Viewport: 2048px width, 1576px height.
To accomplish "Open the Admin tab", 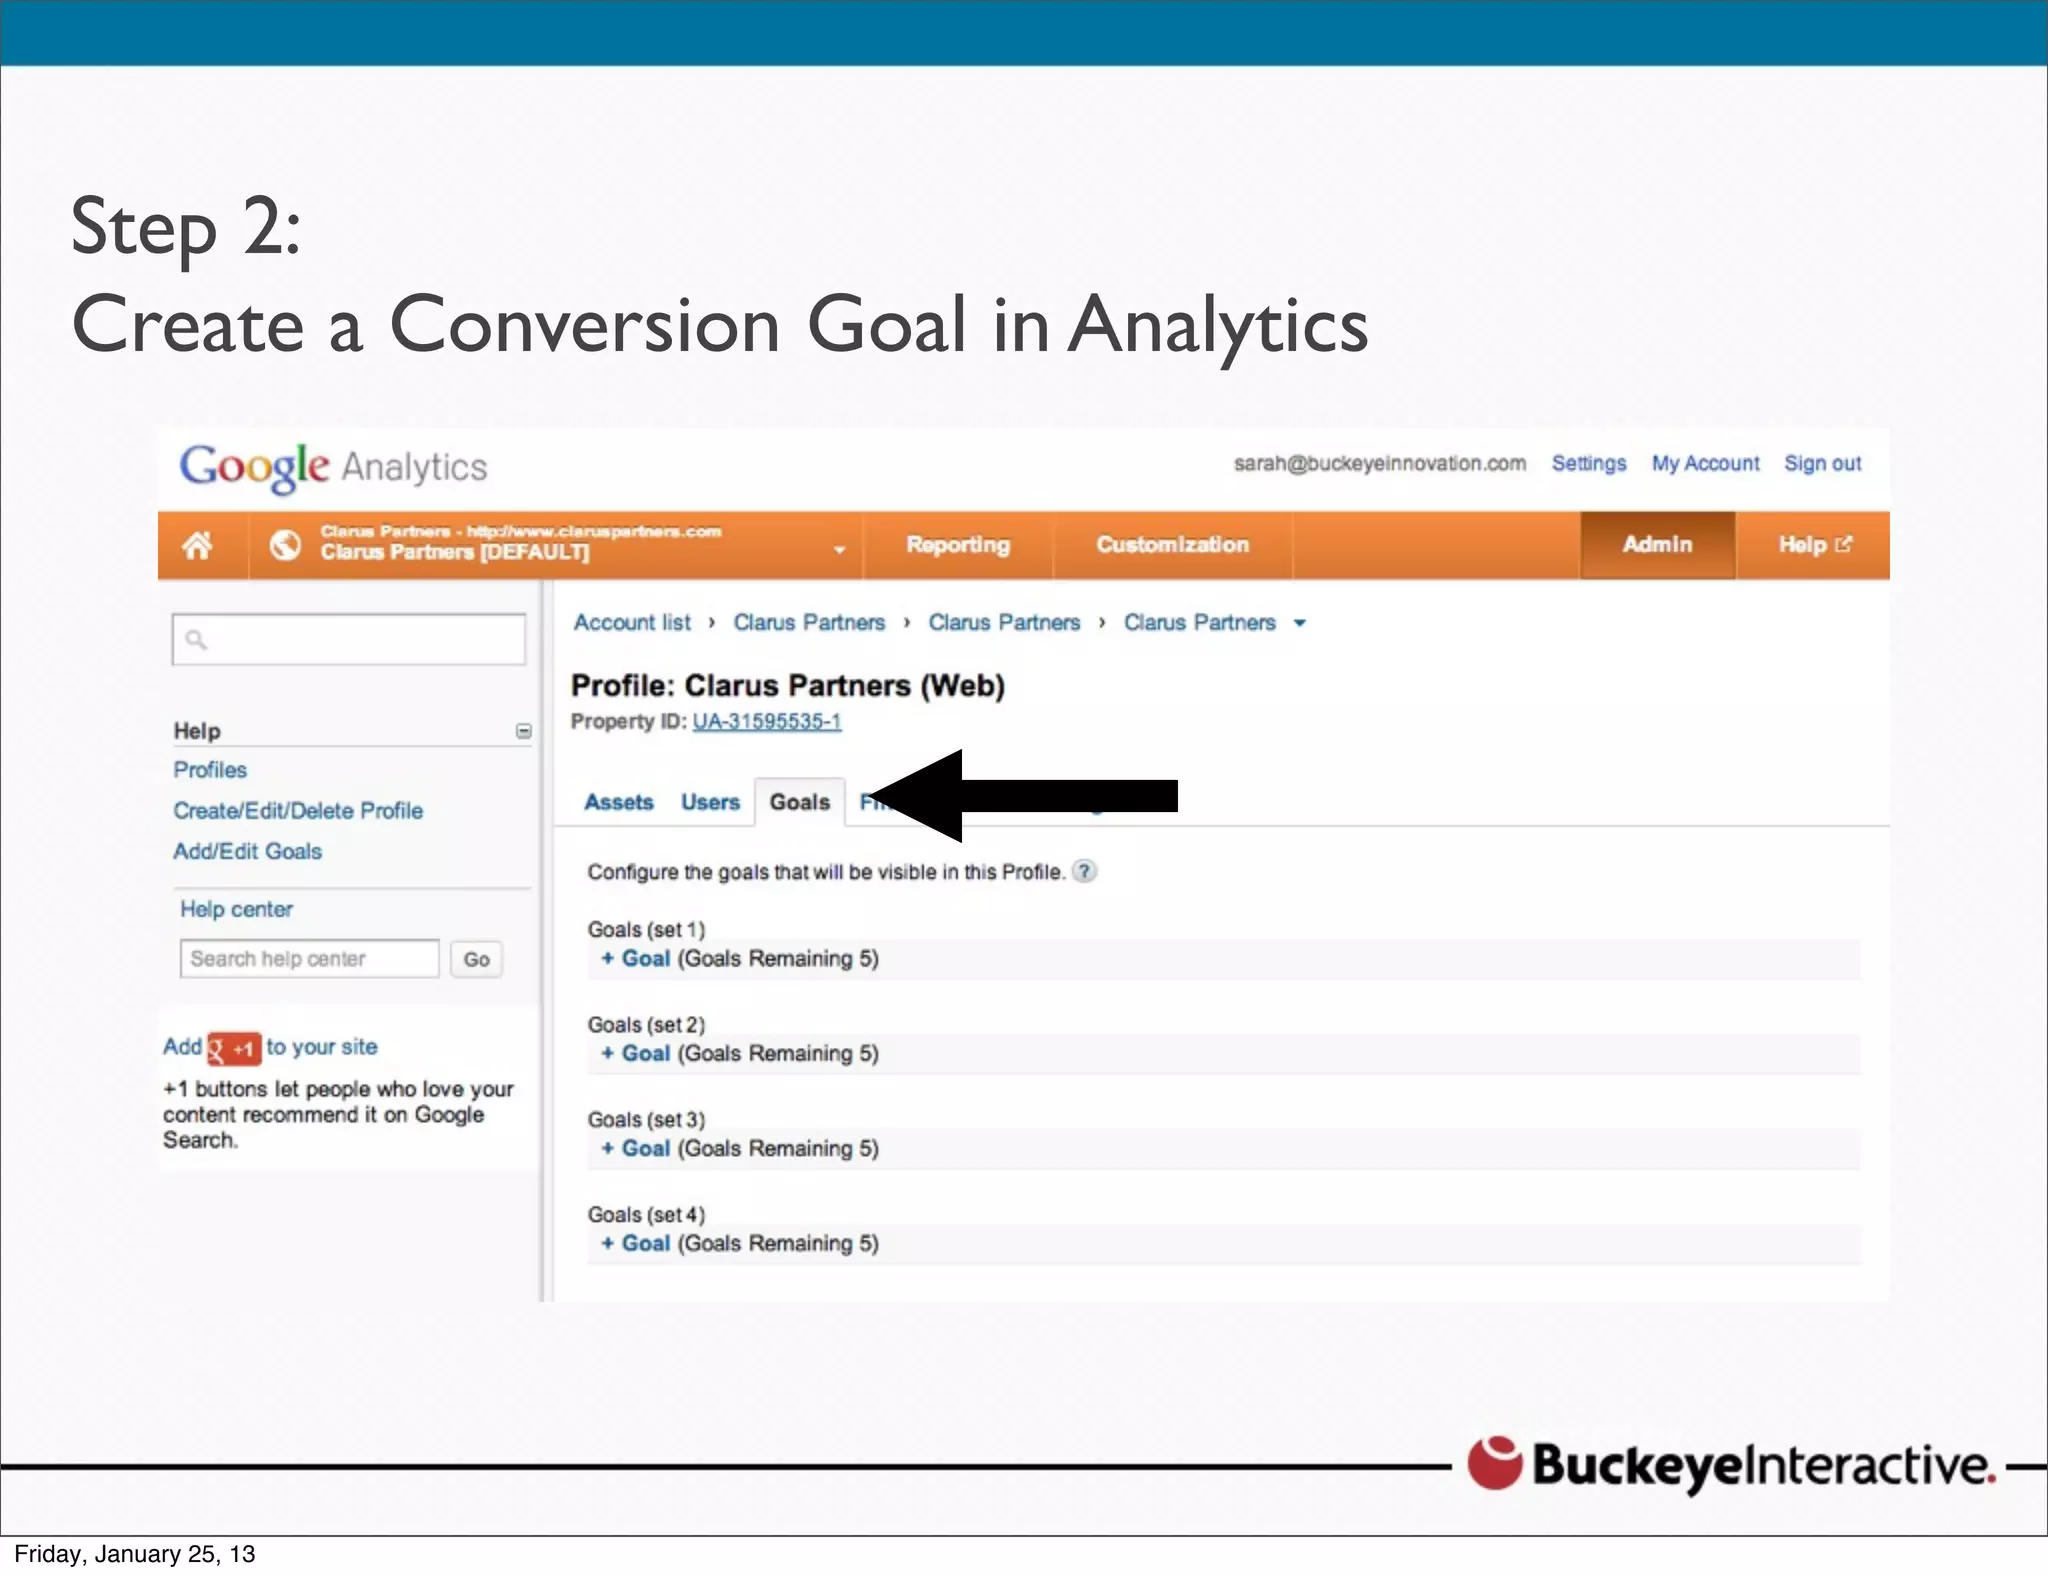I will click(1657, 545).
